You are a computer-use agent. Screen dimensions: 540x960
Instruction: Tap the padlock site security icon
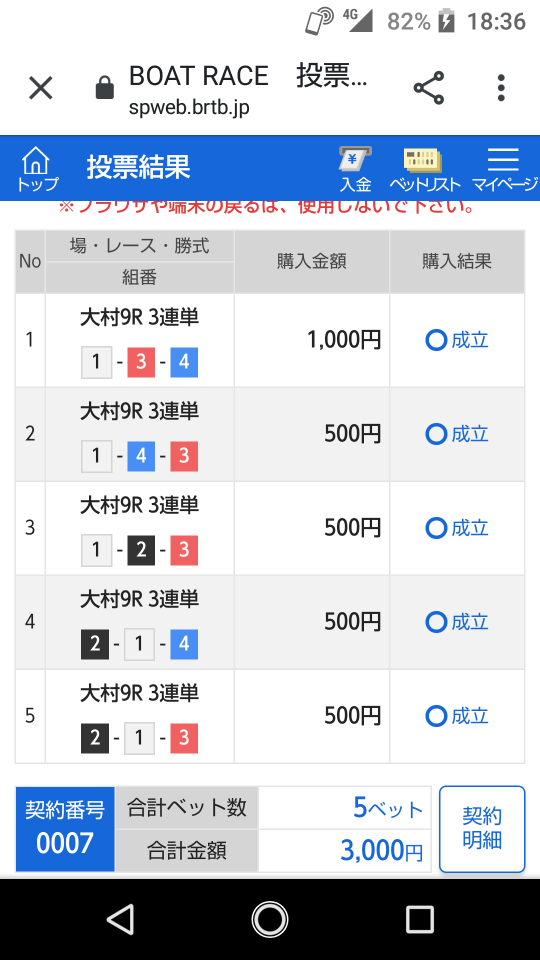[105, 88]
